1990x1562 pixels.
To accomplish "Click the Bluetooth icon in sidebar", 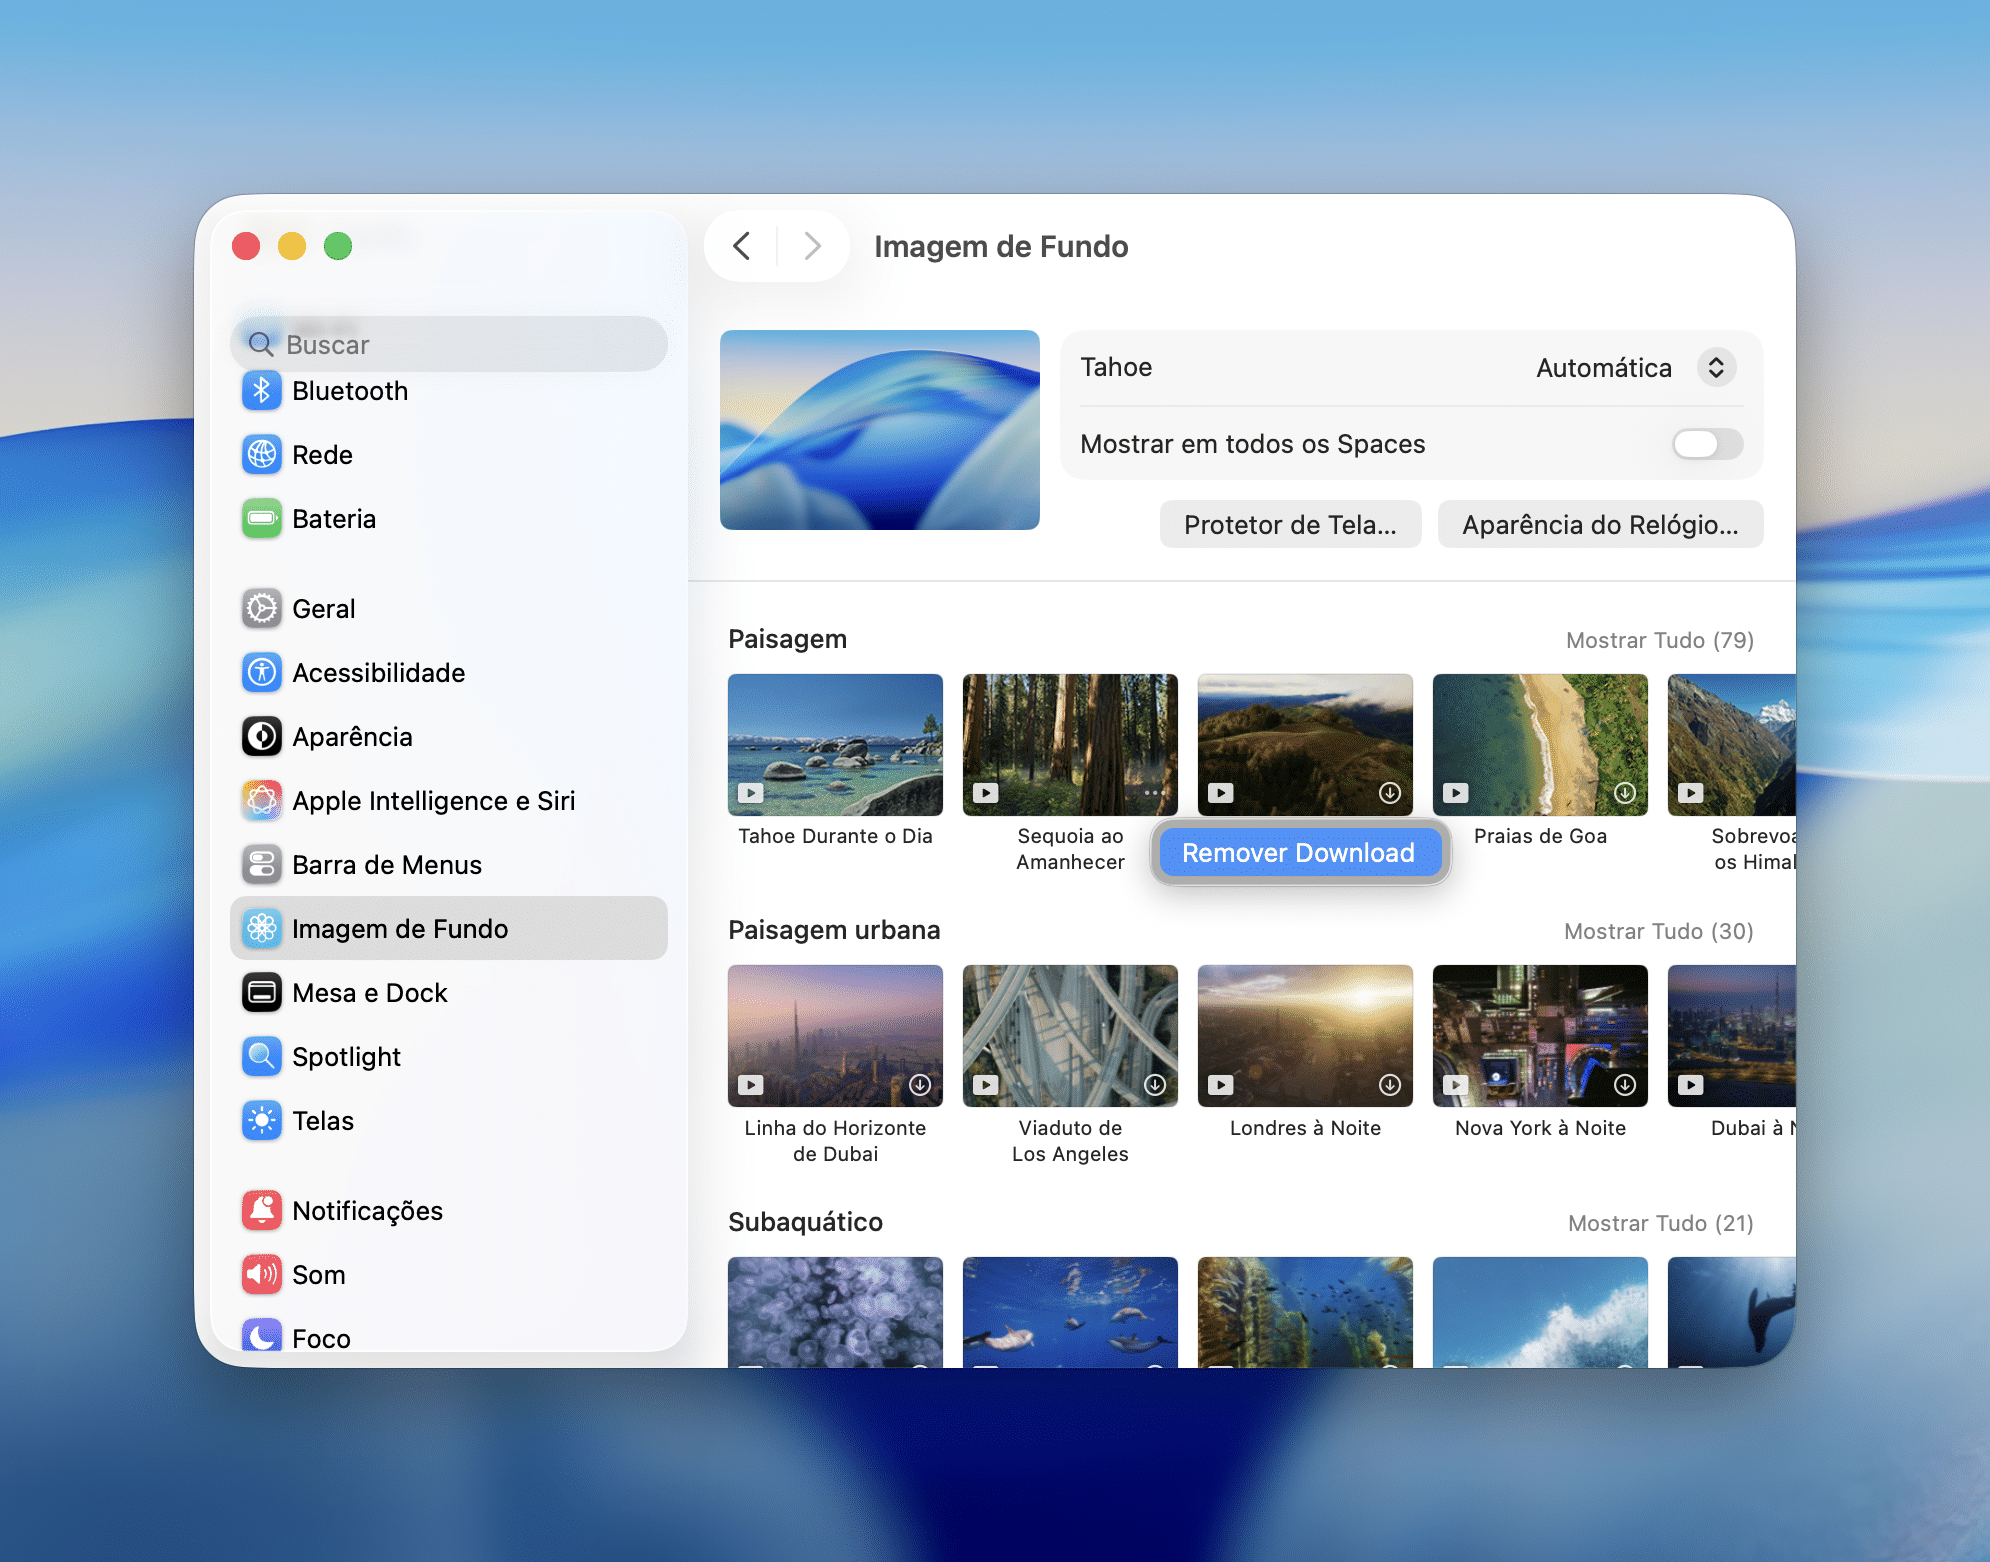I will (262, 391).
